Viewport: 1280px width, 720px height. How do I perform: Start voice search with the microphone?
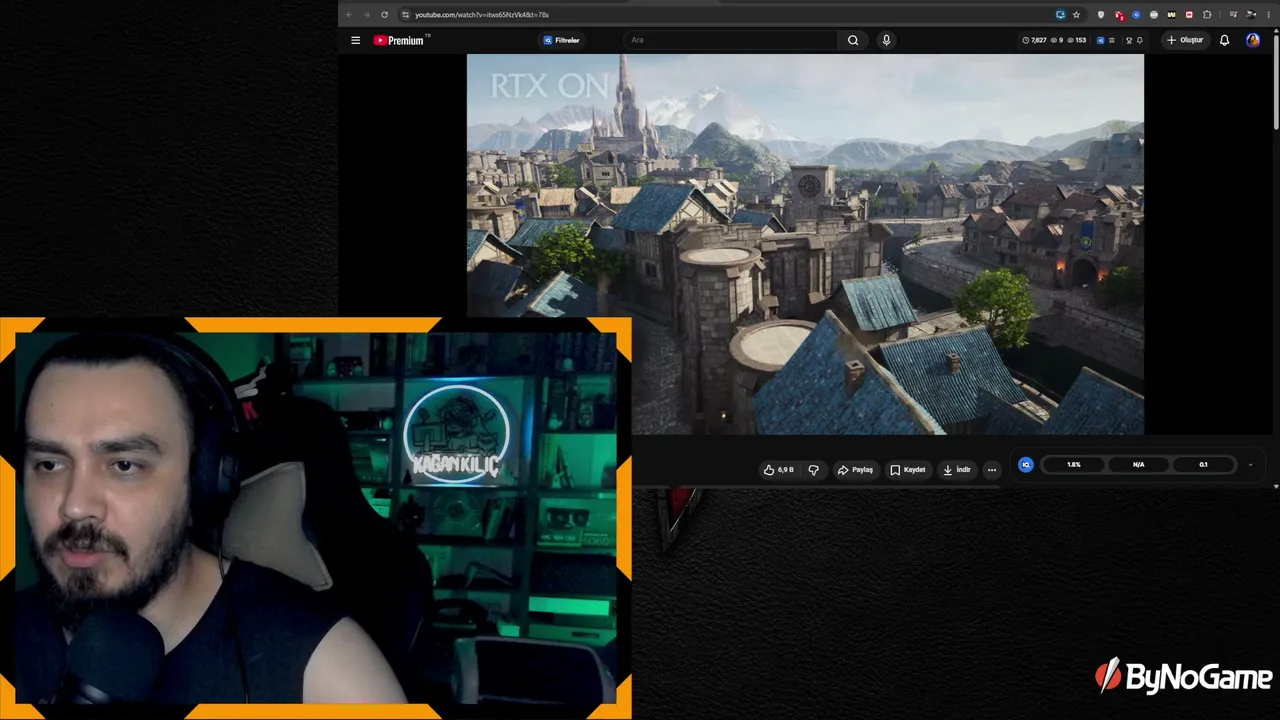click(x=886, y=40)
